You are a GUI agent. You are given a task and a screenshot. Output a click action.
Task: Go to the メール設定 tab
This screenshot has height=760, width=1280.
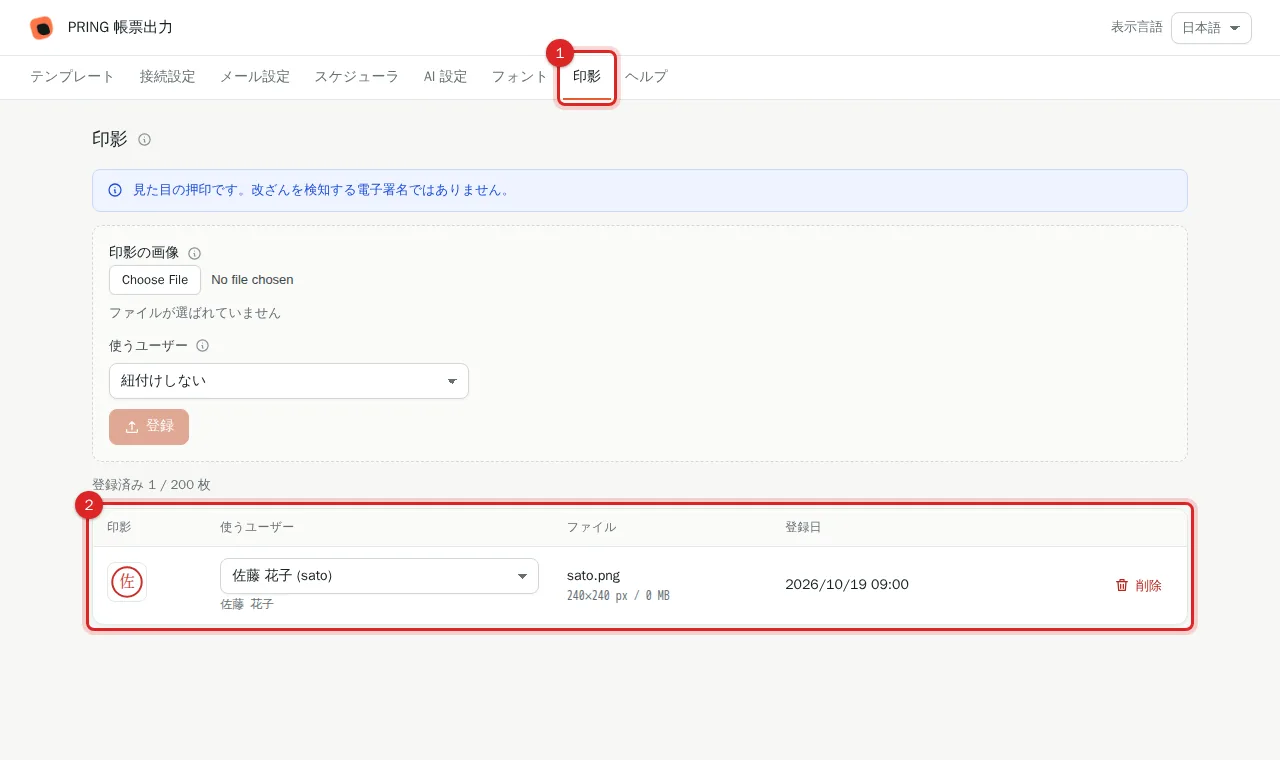coord(255,77)
